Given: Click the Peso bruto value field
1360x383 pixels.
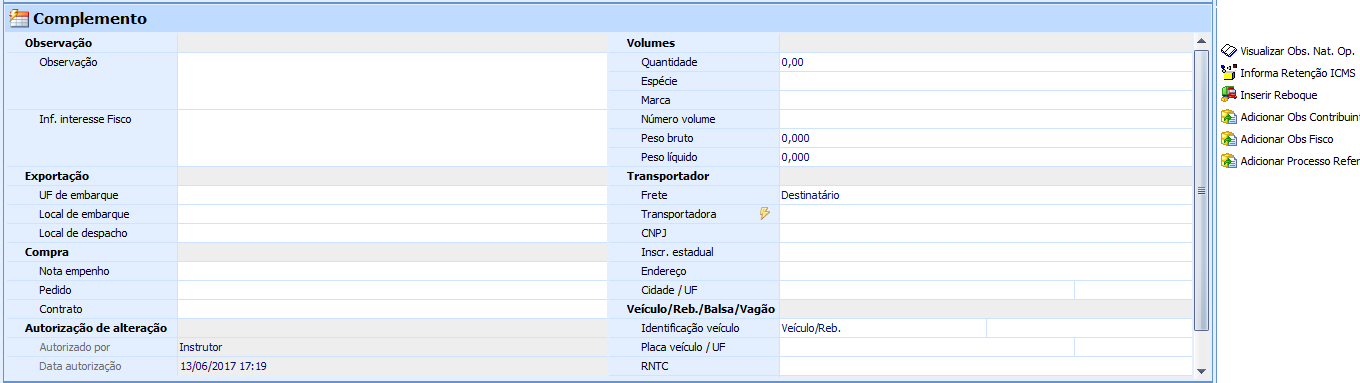Looking at the screenshot, I should point(985,138).
